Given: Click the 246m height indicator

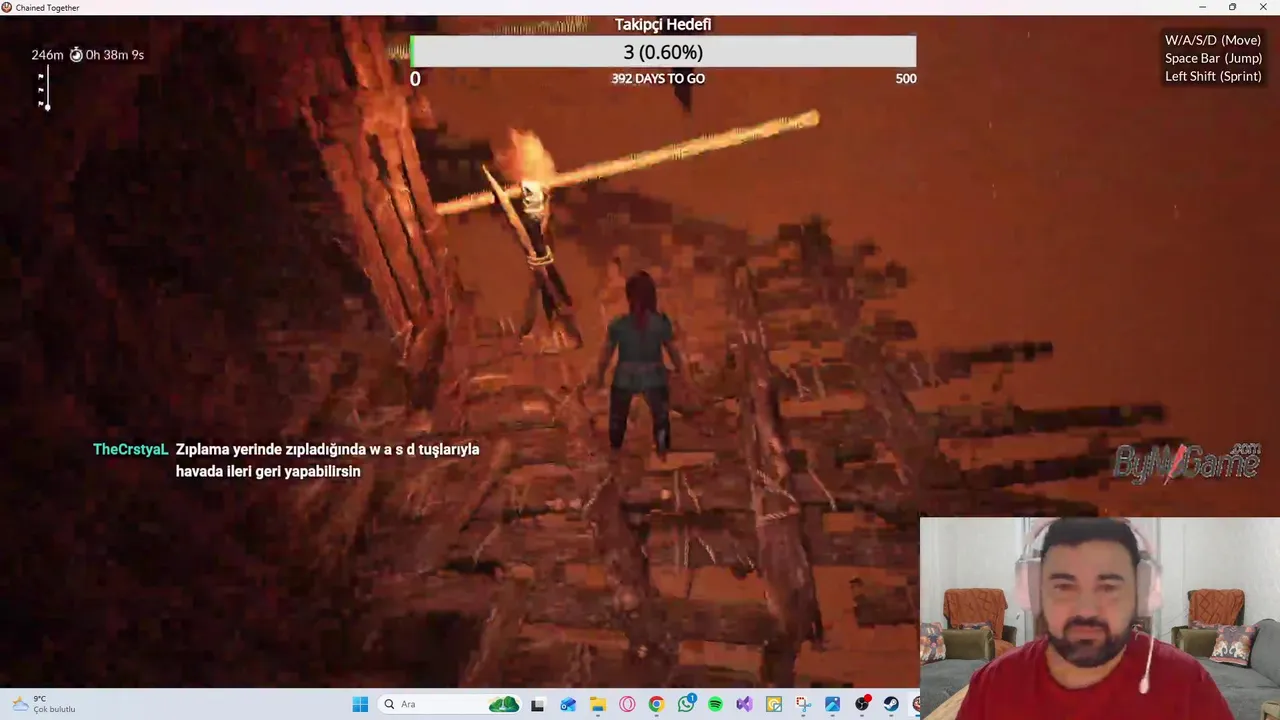Looking at the screenshot, I should click(x=47, y=55).
